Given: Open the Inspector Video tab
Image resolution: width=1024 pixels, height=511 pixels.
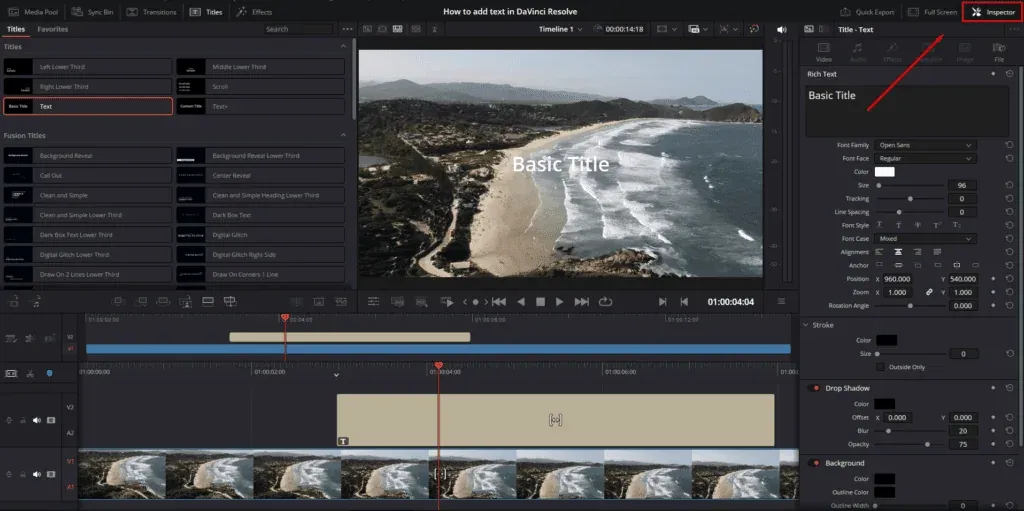Looking at the screenshot, I should 824,52.
